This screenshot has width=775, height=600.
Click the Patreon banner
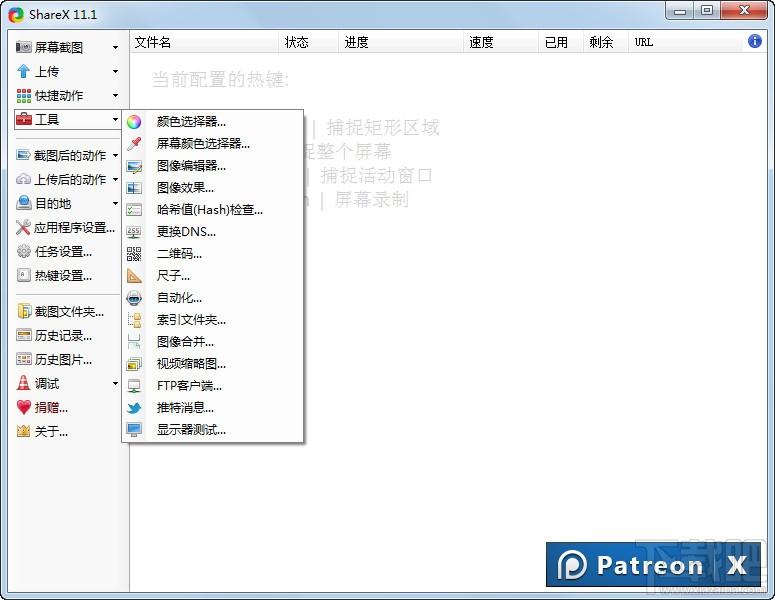[652, 565]
